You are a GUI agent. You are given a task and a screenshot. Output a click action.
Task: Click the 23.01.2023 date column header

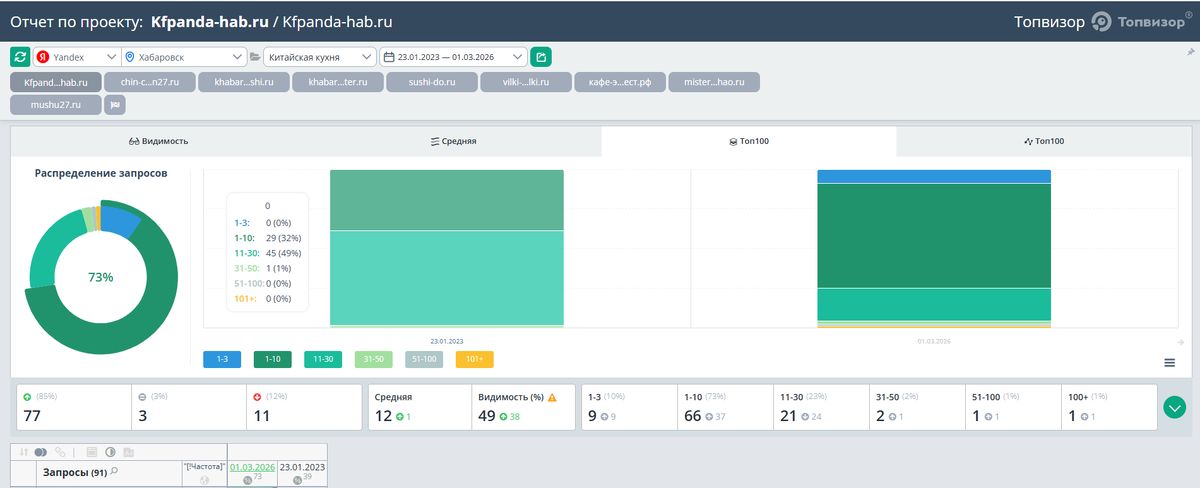point(302,467)
